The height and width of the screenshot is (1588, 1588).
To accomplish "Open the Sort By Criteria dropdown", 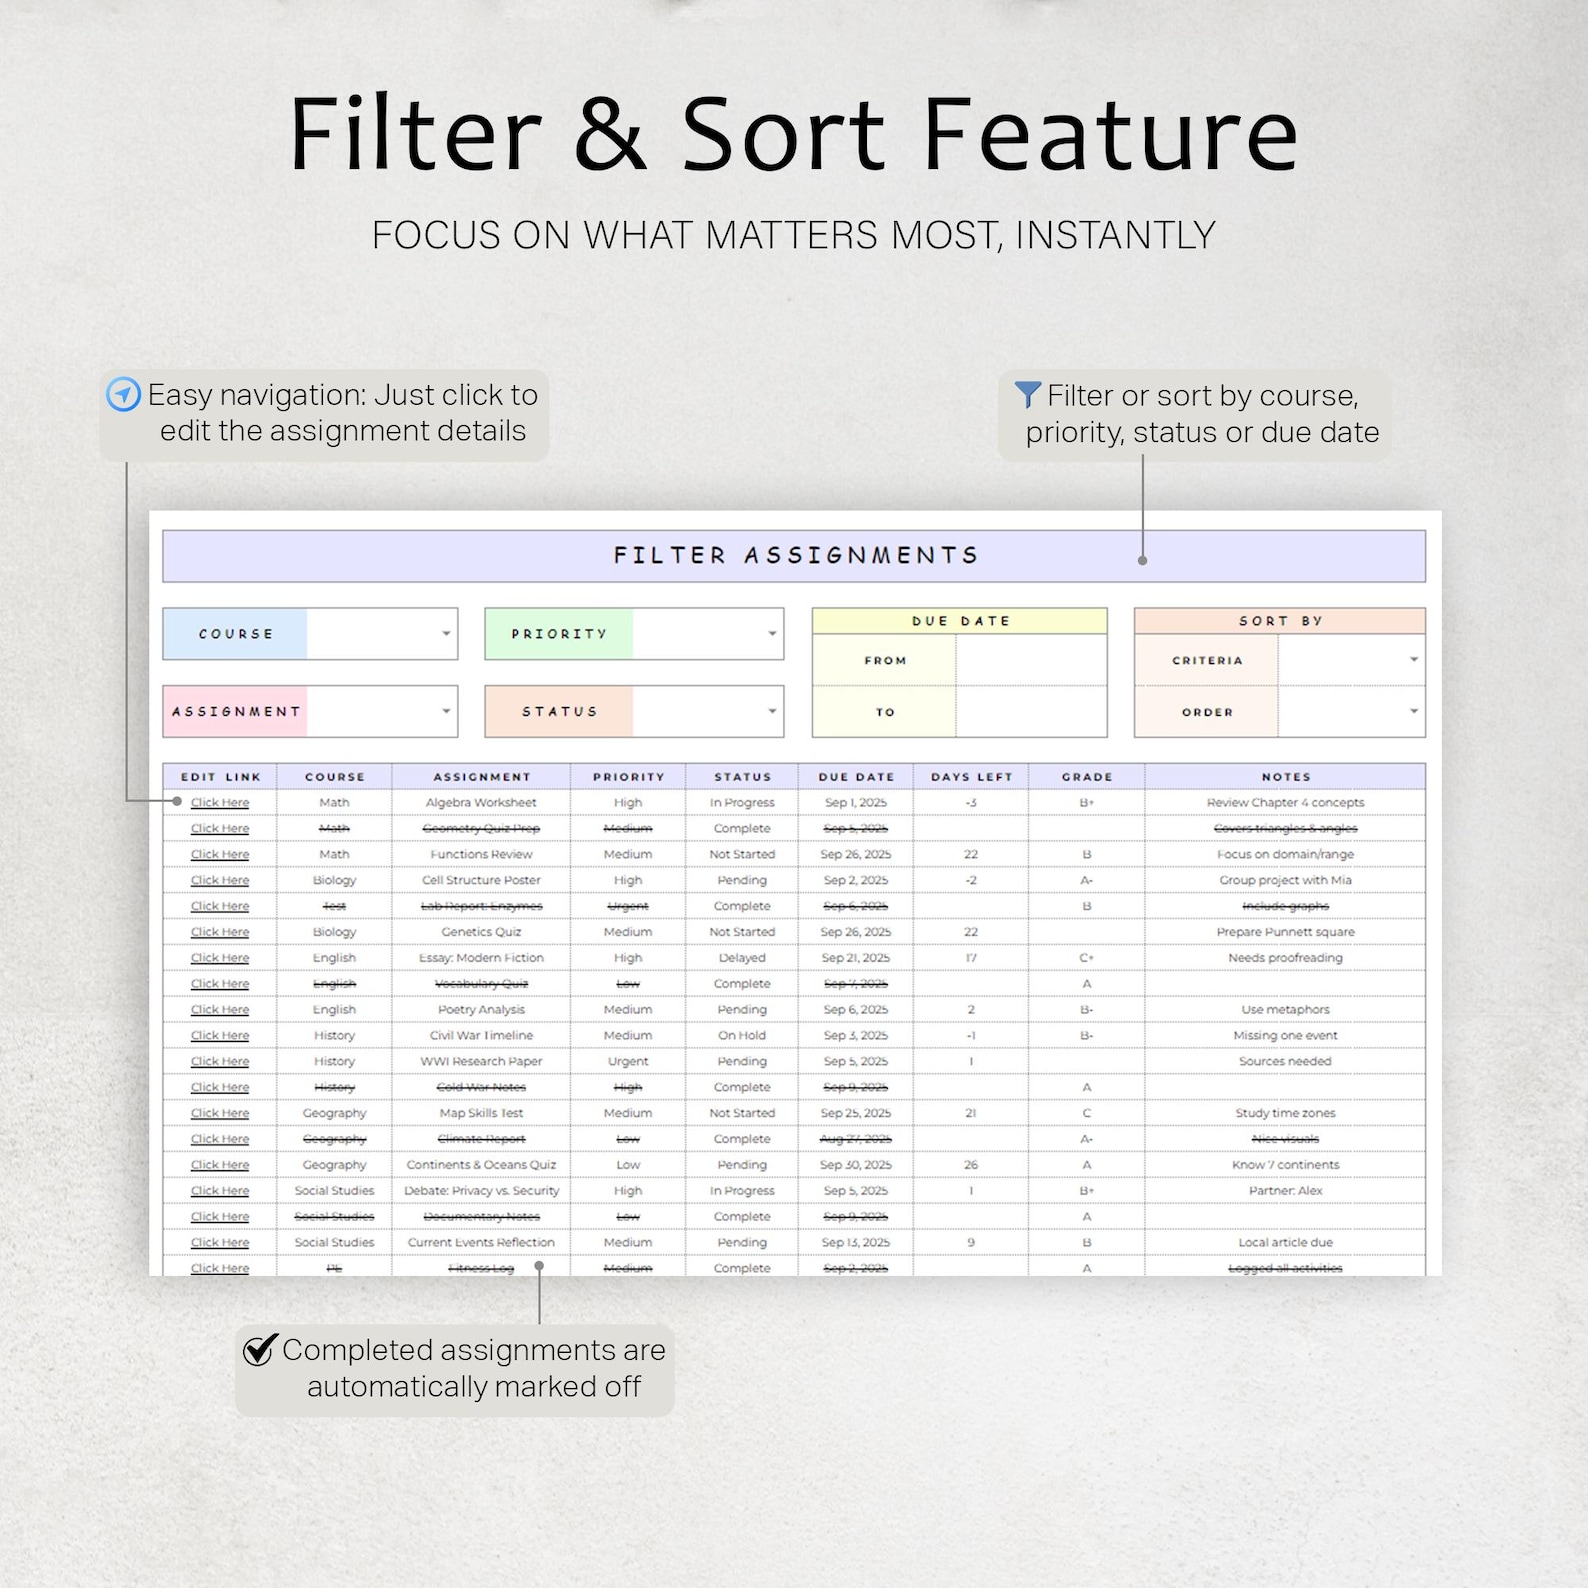I will click(x=1414, y=660).
